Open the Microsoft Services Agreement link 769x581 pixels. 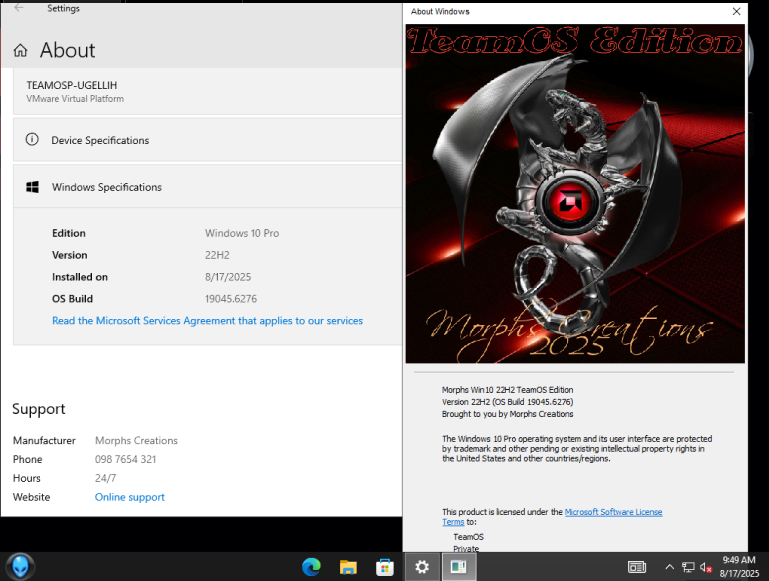[x=207, y=321]
